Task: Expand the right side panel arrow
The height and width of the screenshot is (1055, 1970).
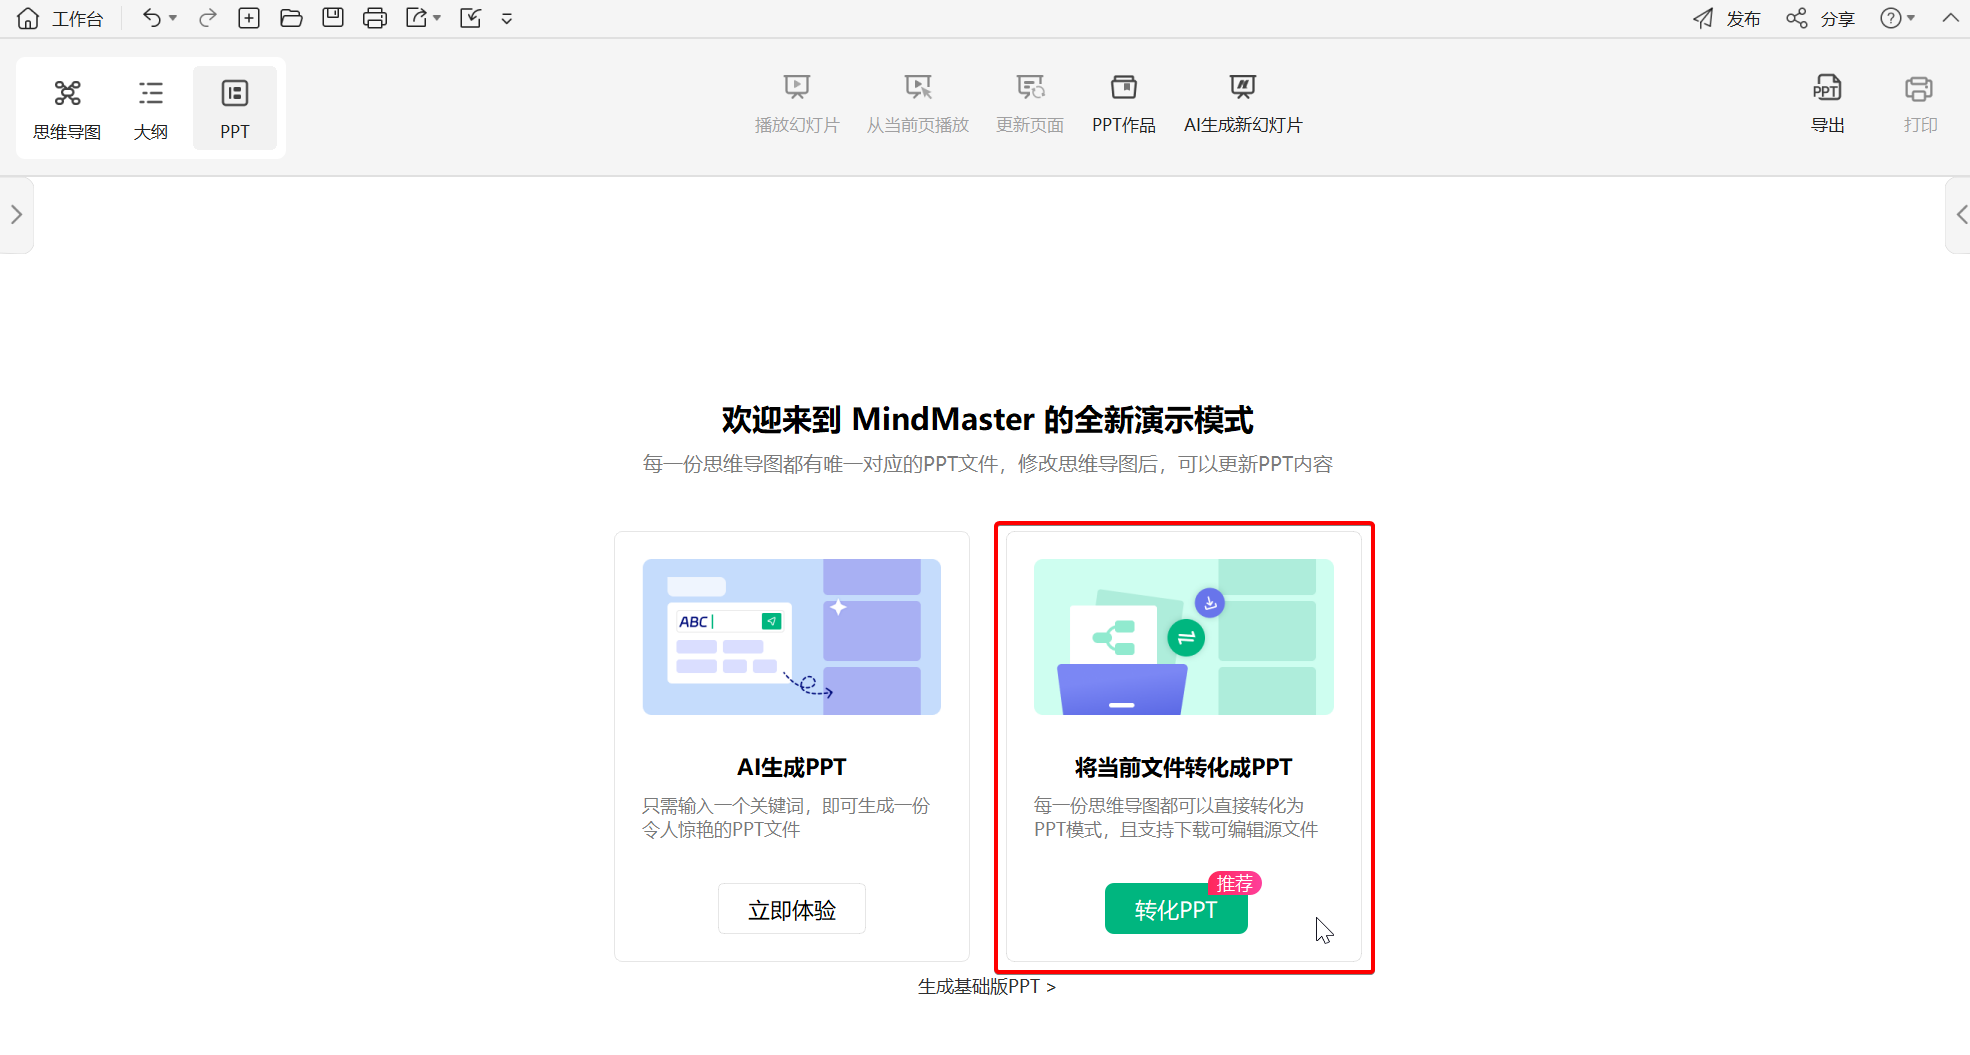Action: click(x=1960, y=215)
